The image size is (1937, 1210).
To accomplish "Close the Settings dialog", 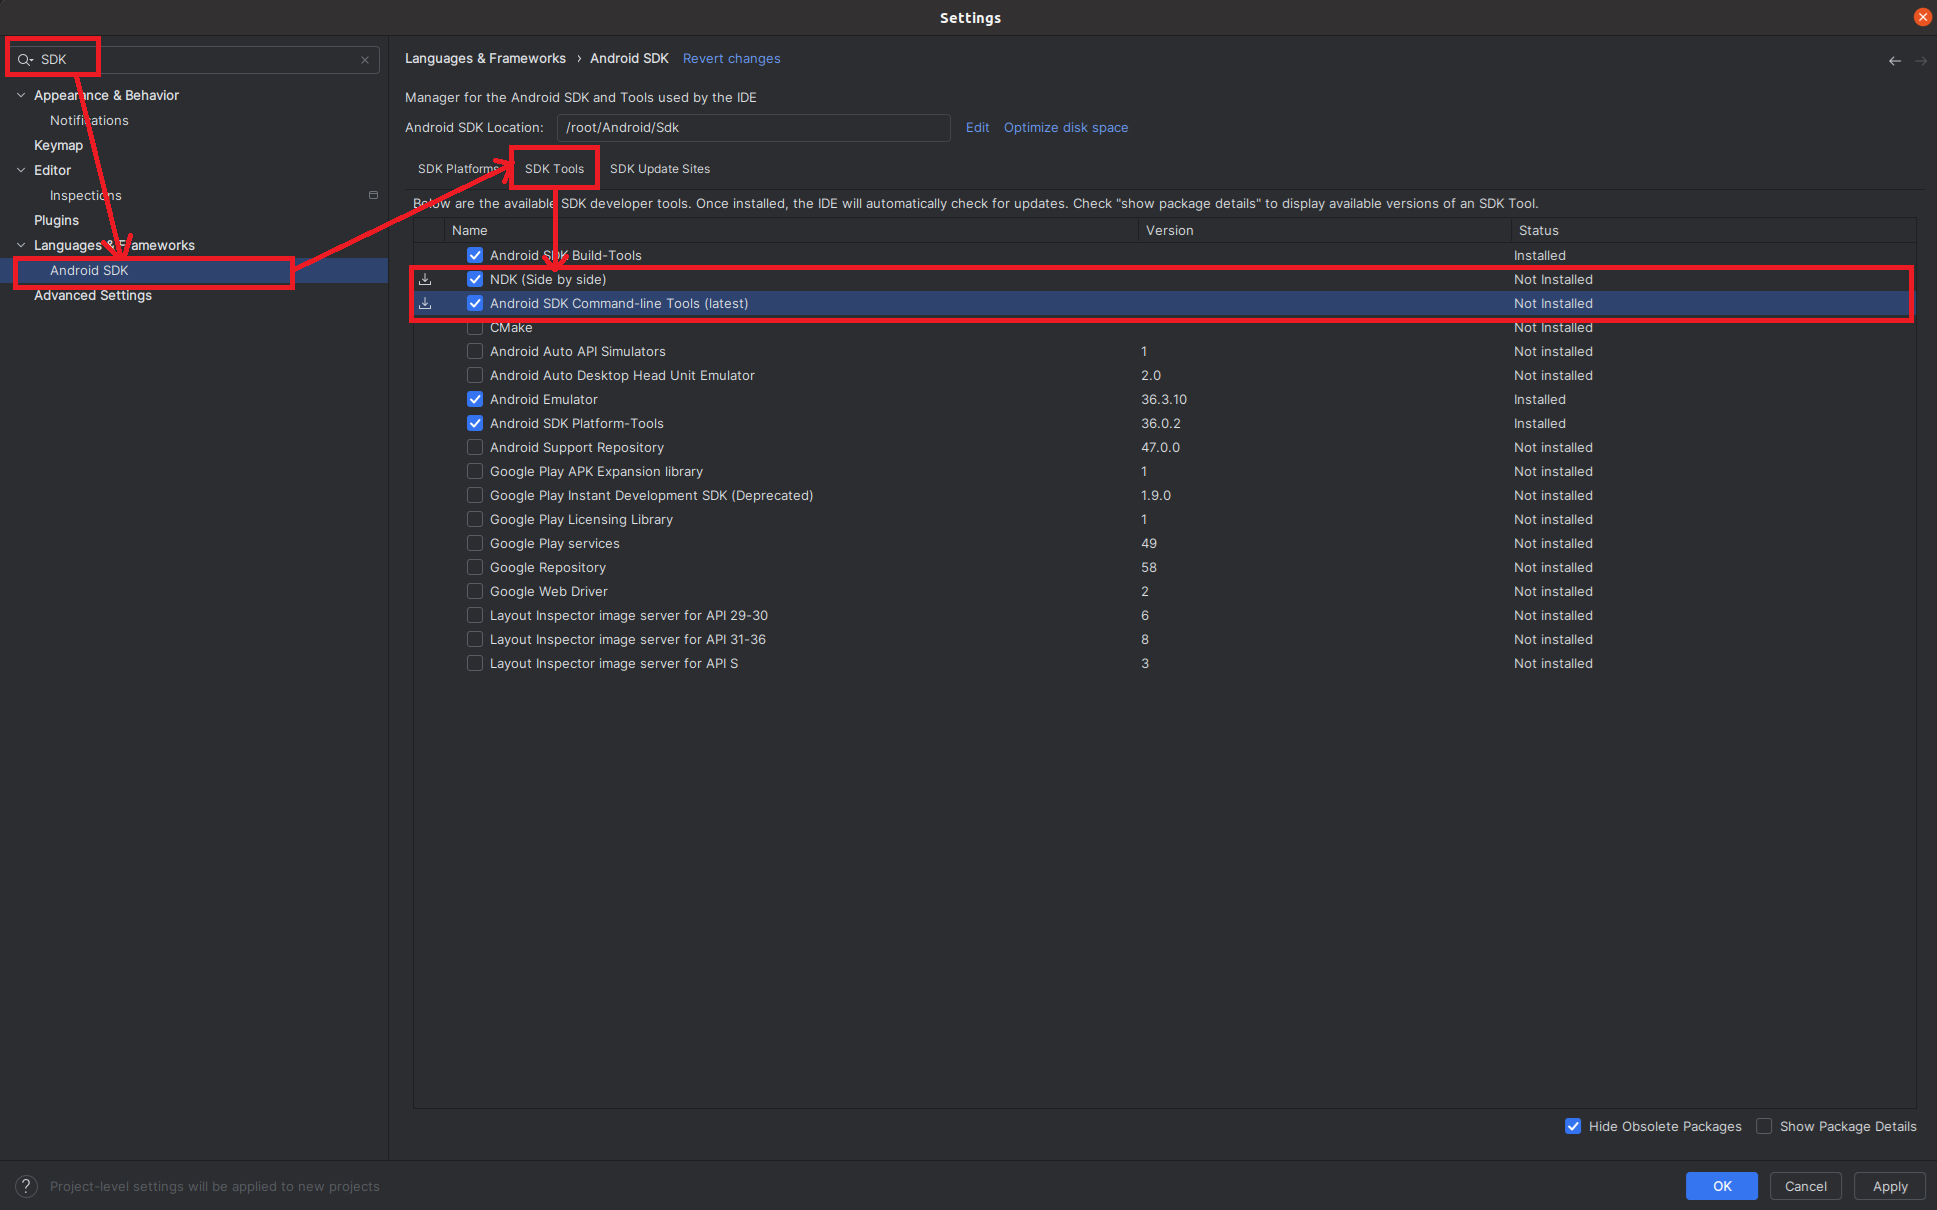I will pyautogui.click(x=1922, y=17).
